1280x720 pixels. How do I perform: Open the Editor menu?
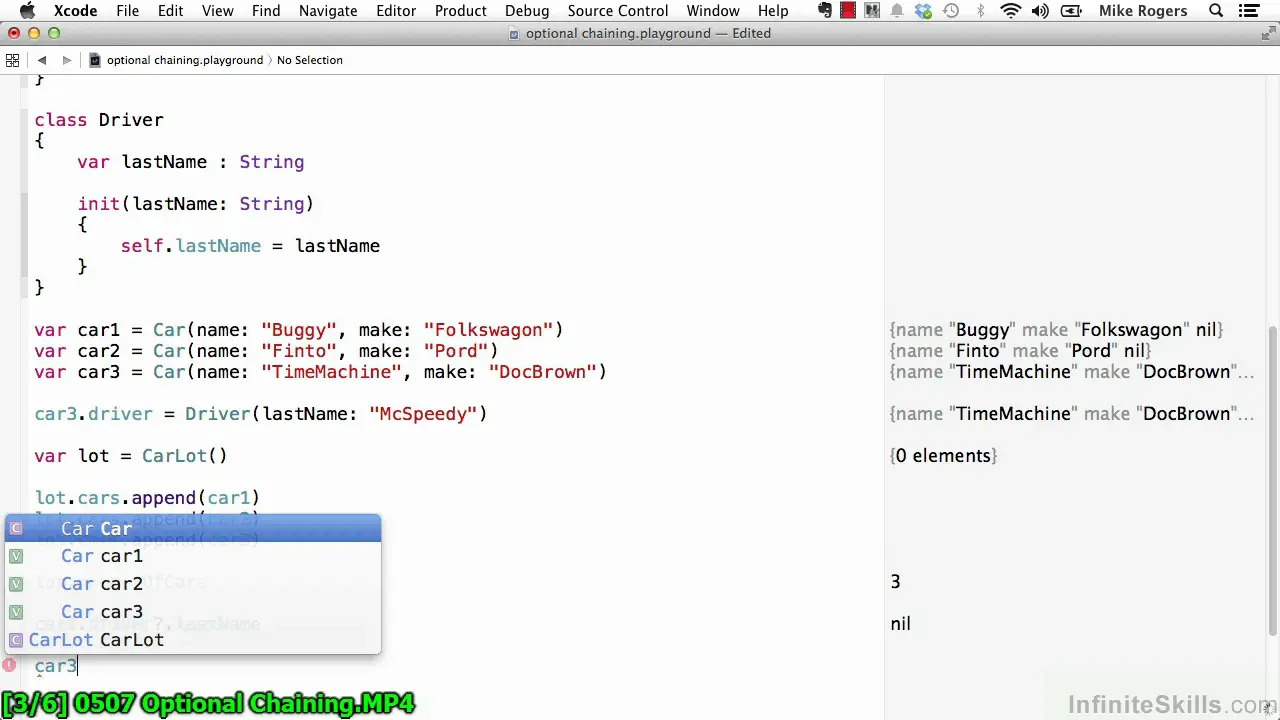click(x=395, y=11)
